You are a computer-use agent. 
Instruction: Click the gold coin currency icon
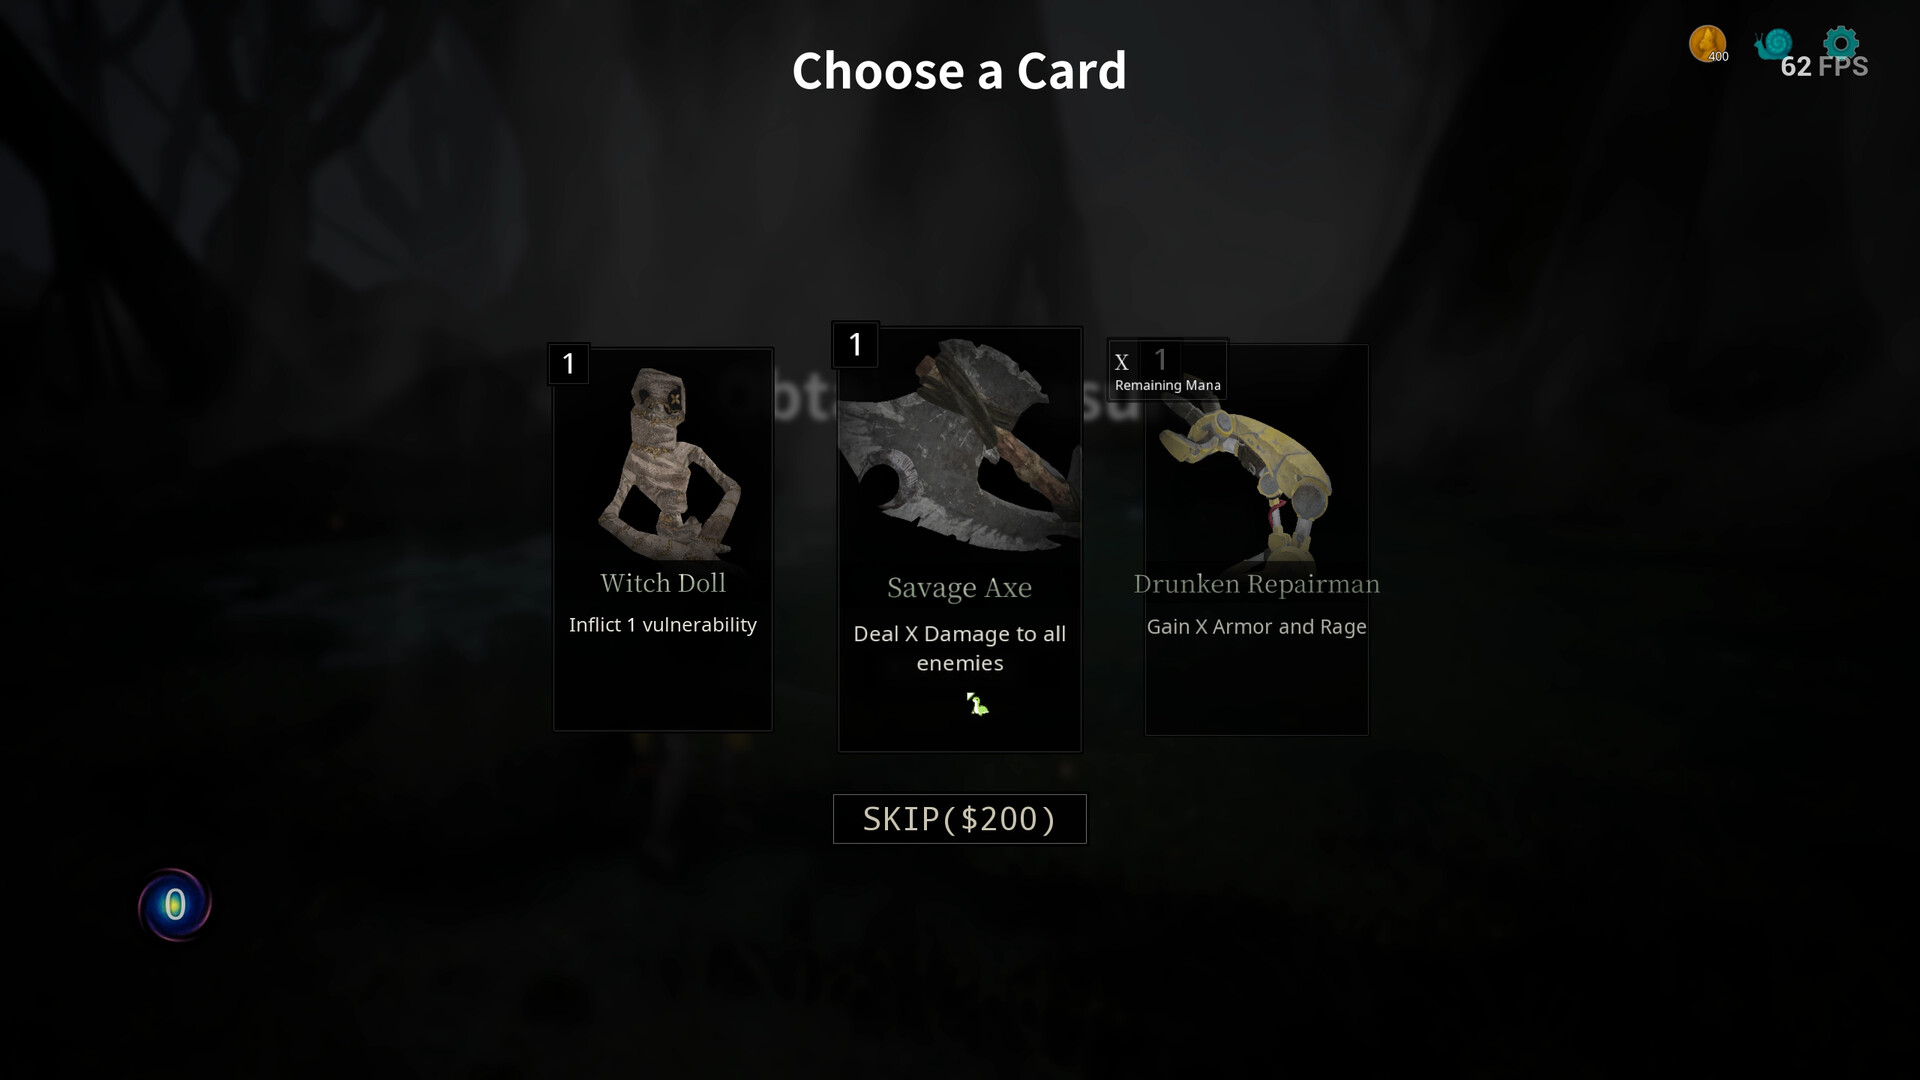tap(1708, 44)
